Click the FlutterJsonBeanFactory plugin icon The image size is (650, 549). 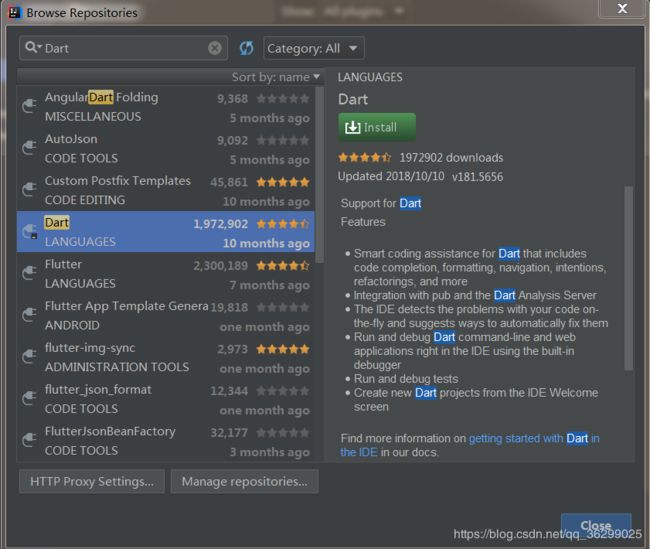29,440
